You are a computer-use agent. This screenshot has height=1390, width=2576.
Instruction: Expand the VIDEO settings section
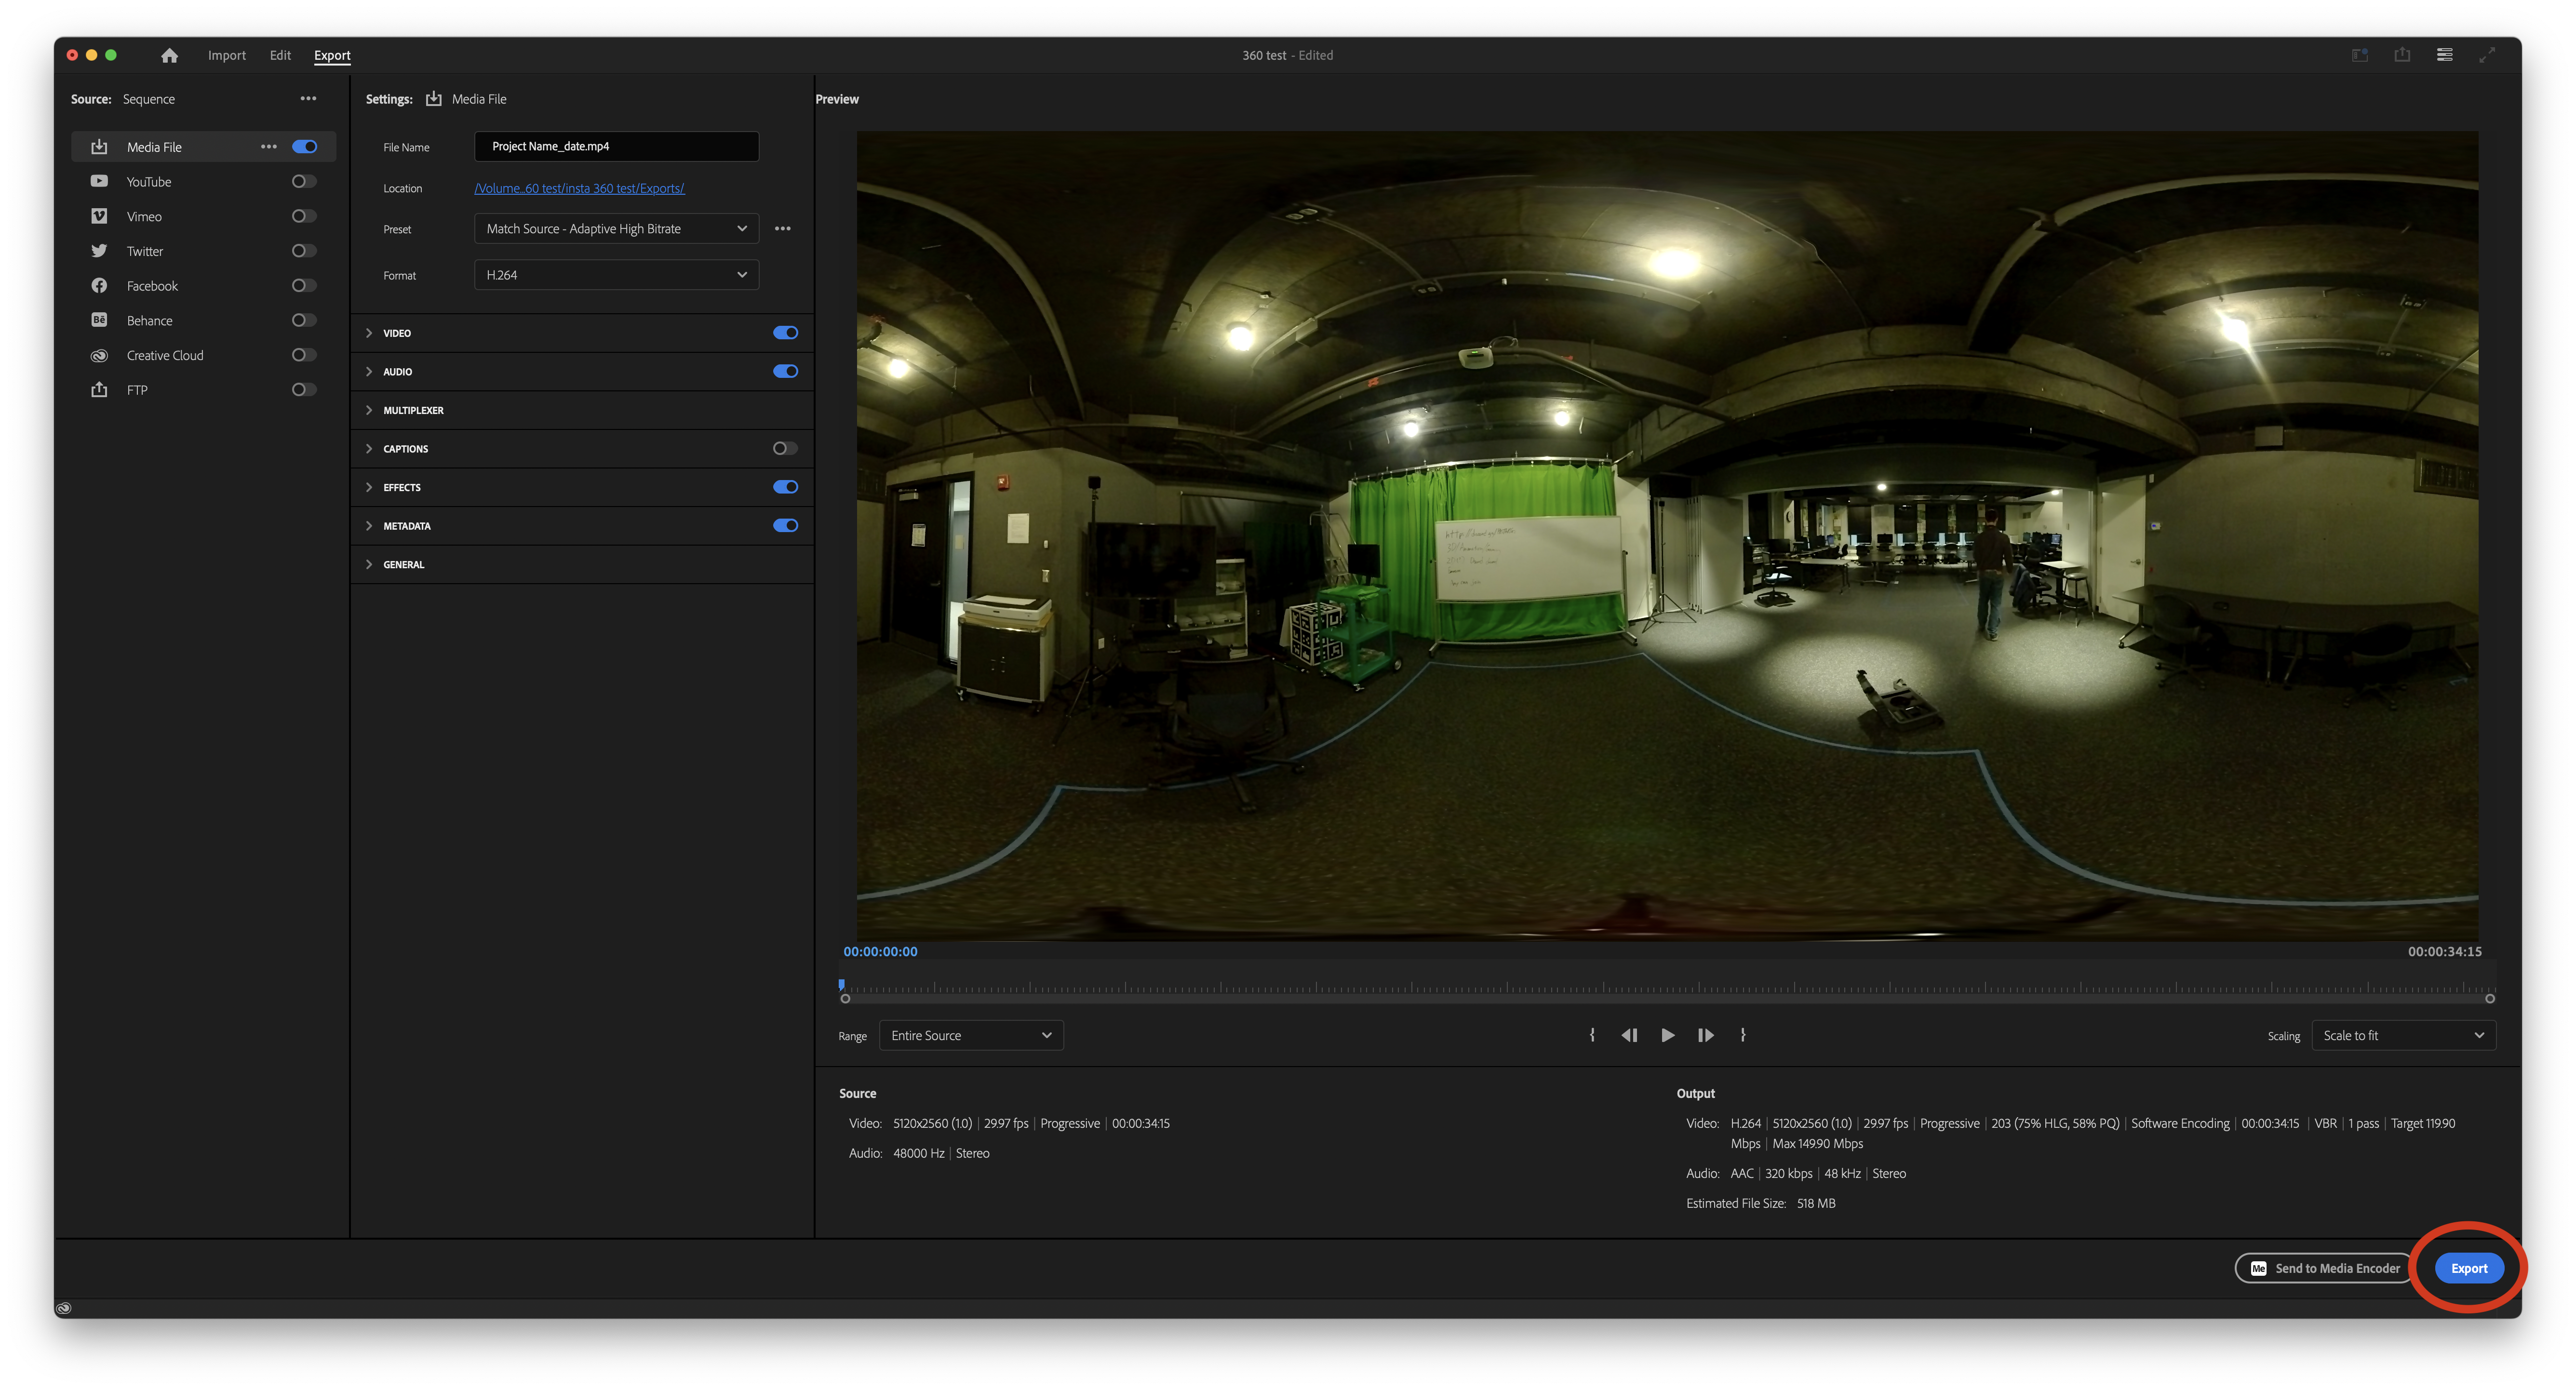tap(369, 333)
